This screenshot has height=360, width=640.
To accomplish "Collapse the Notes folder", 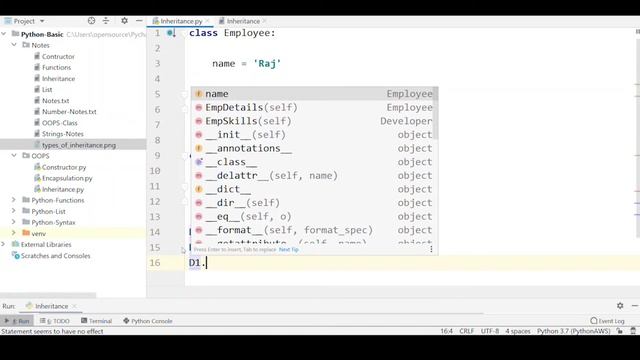I will coord(14,45).
